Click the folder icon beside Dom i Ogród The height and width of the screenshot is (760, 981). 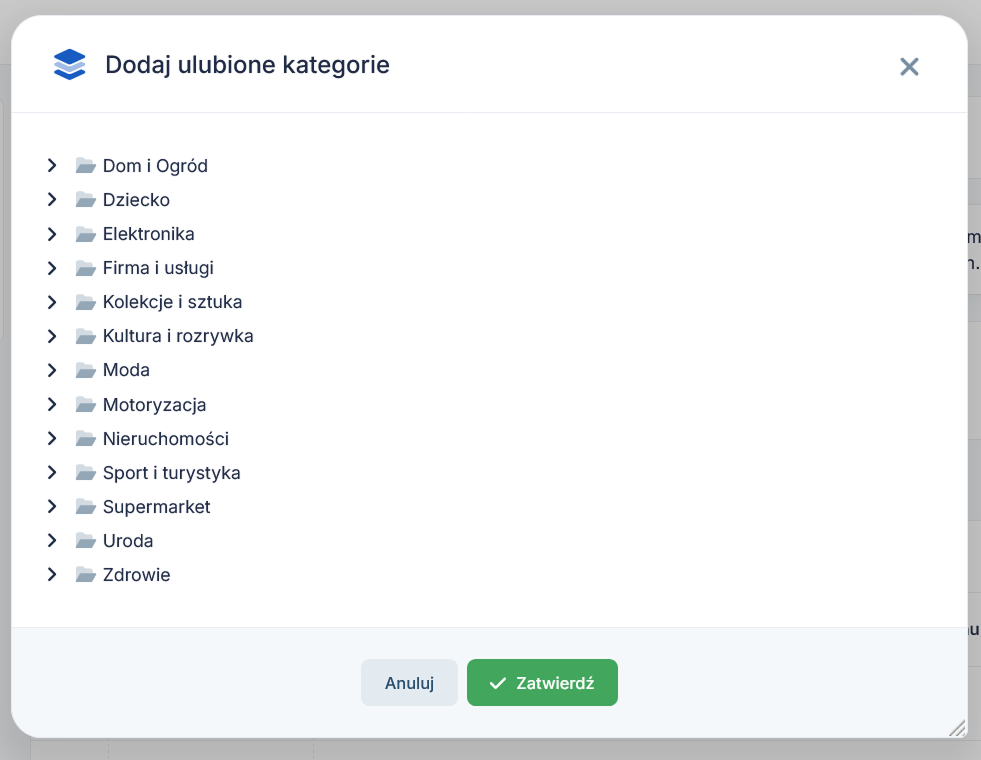point(86,166)
